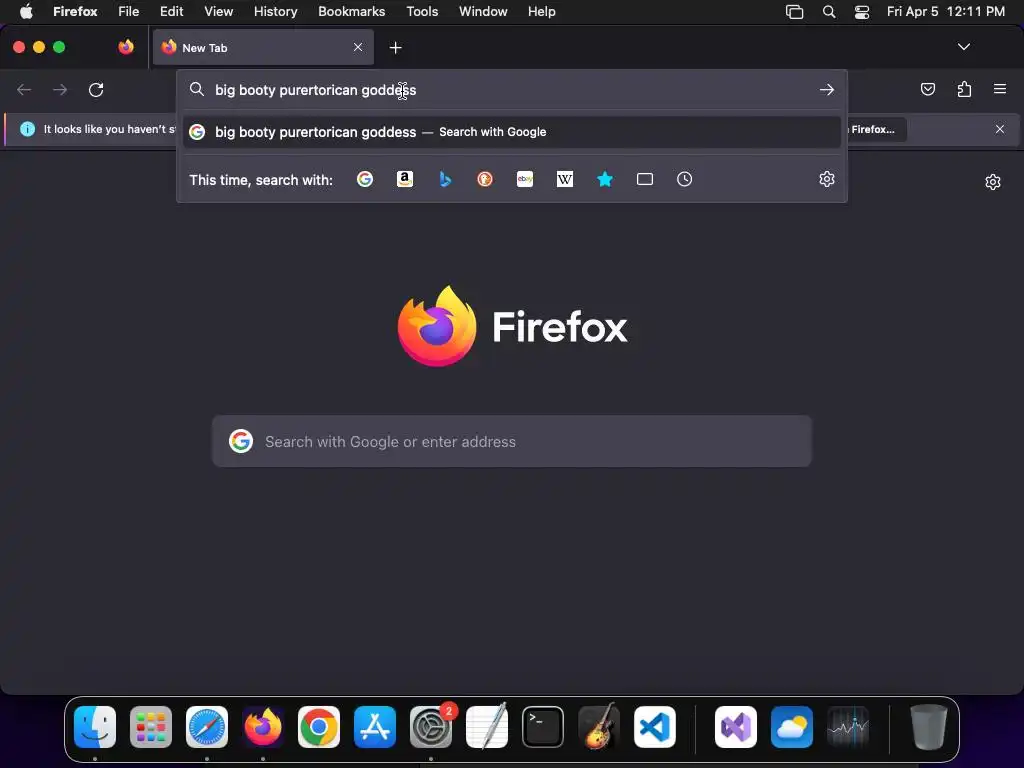
Task: Personalize new tab via page gear icon
Action: pyautogui.click(x=993, y=182)
